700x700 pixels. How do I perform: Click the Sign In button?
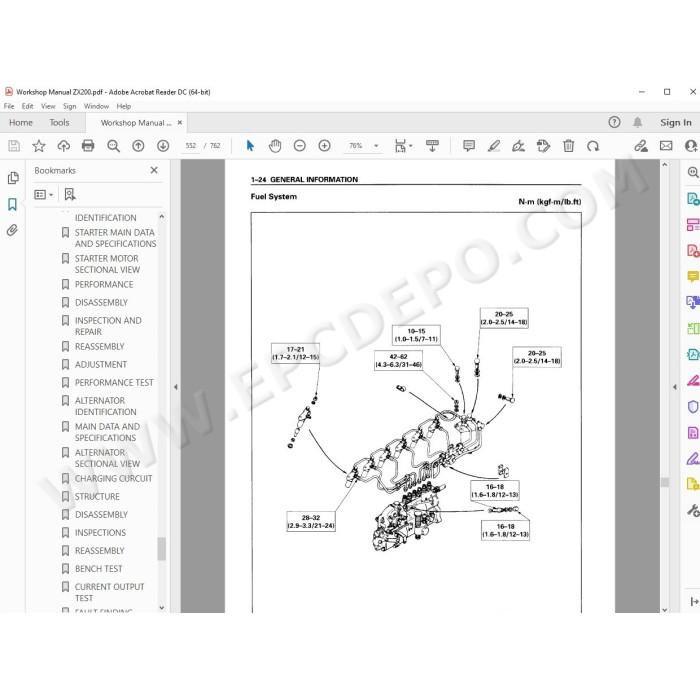pos(675,122)
